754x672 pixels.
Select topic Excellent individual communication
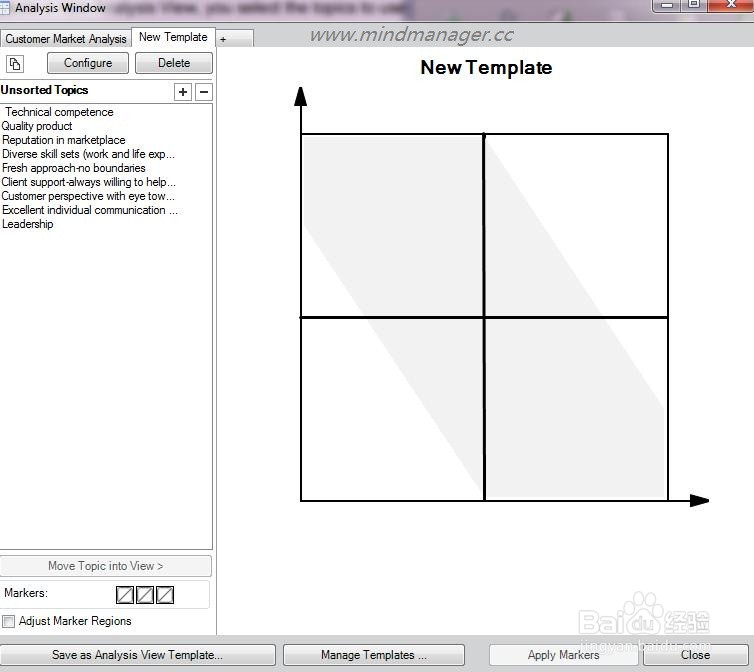coord(89,210)
